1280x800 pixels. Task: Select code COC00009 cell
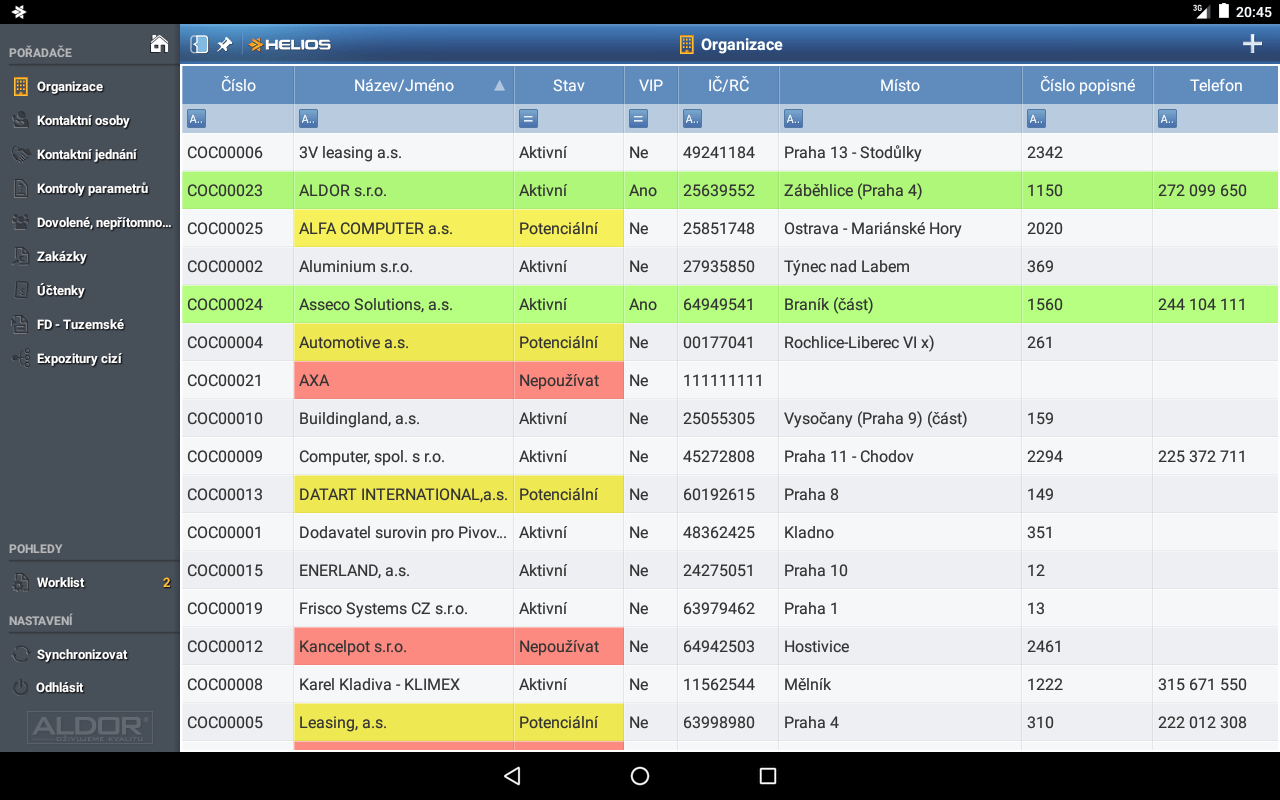(x=238, y=457)
